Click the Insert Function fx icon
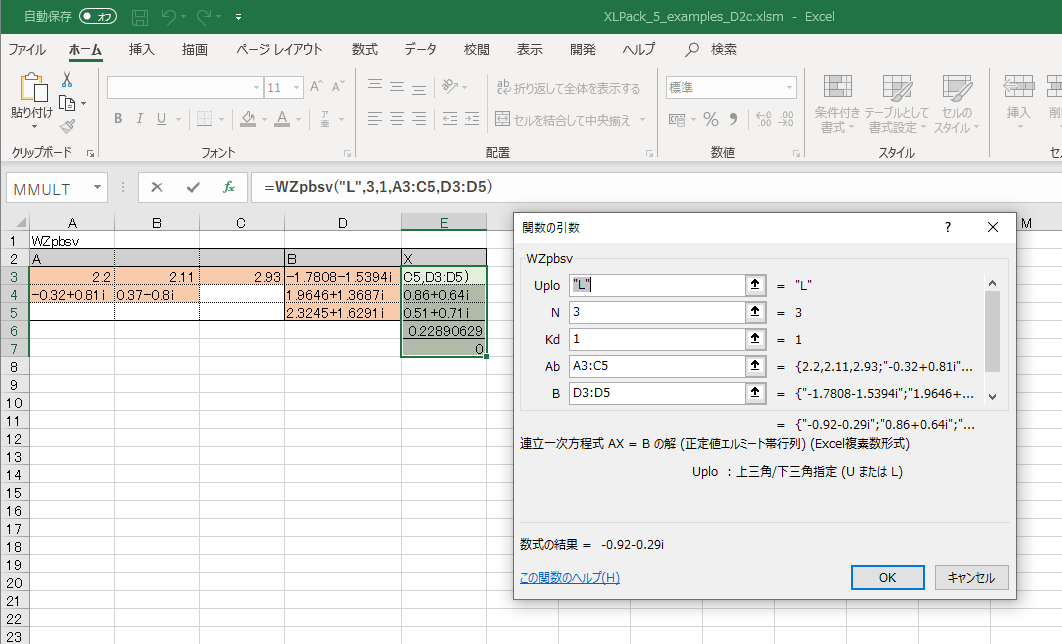 (x=229, y=187)
